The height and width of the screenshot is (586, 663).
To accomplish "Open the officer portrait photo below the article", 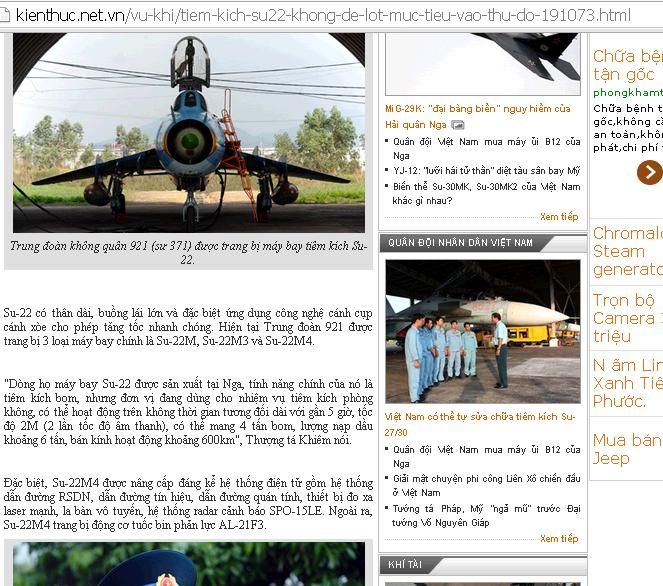I will coord(189,564).
